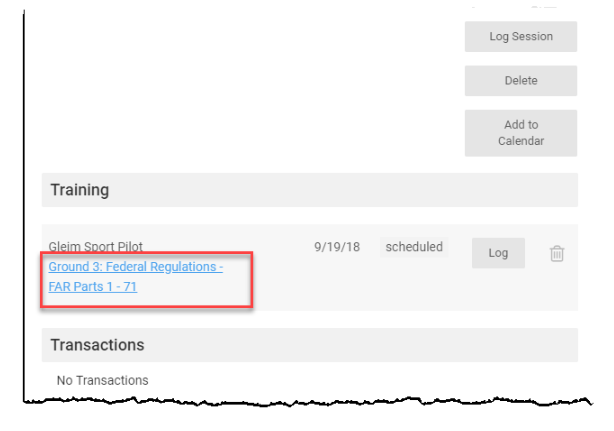The height and width of the screenshot is (431, 614).
Task: Click the scheduled label next to 9/19/18
Action: point(414,247)
